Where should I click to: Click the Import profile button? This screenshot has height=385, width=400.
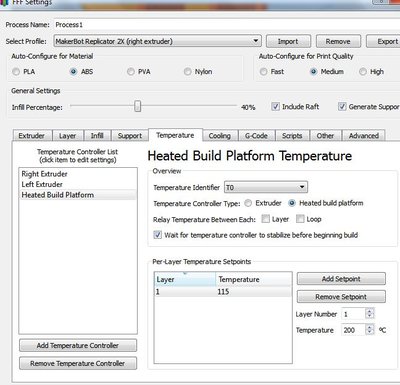pyautogui.click(x=288, y=41)
